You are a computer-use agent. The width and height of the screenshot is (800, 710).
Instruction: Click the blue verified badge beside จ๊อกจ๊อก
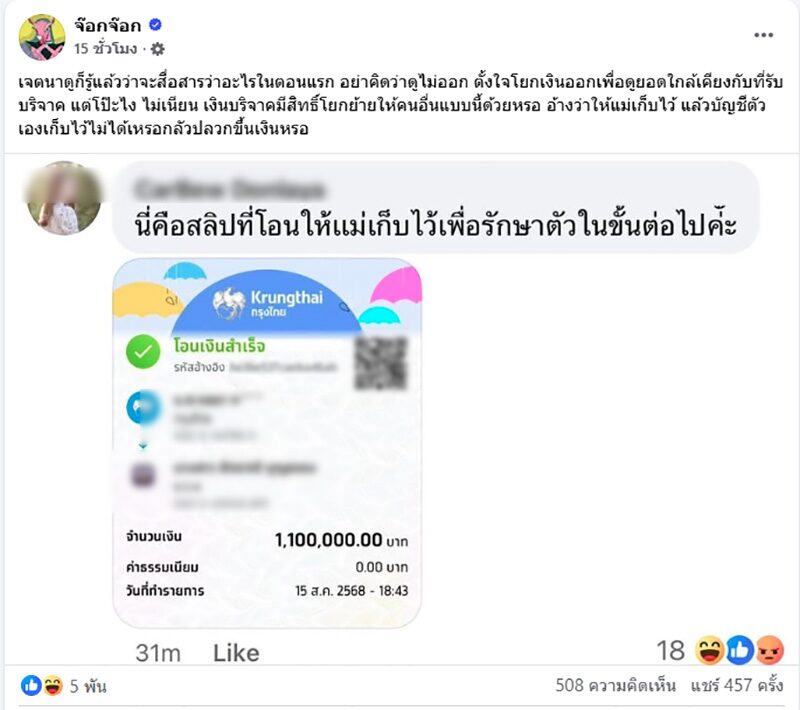click(155, 24)
